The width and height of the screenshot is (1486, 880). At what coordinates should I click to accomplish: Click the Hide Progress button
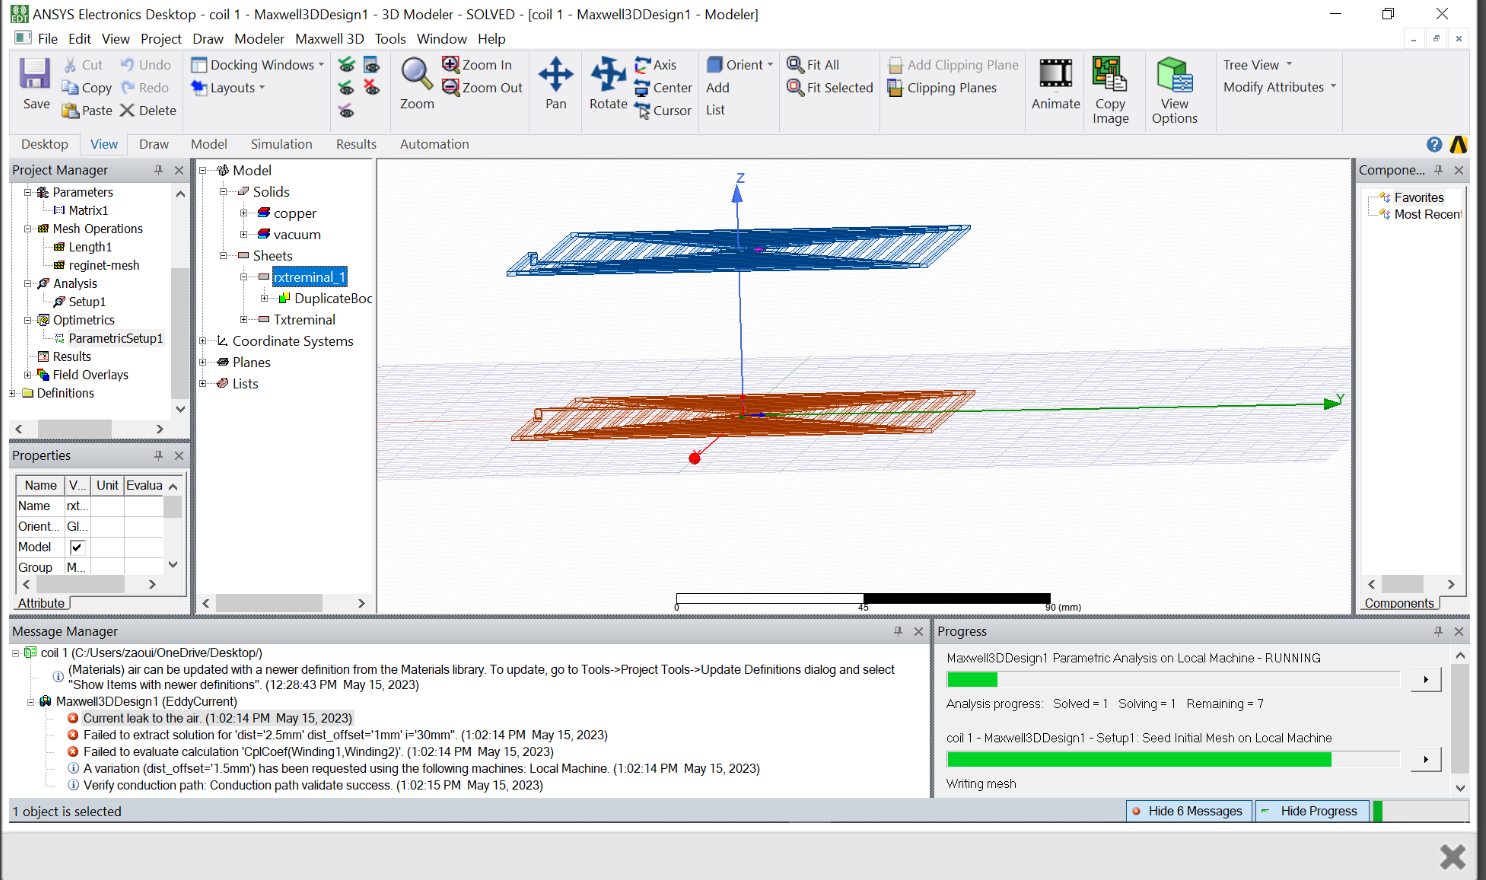[1309, 811]
